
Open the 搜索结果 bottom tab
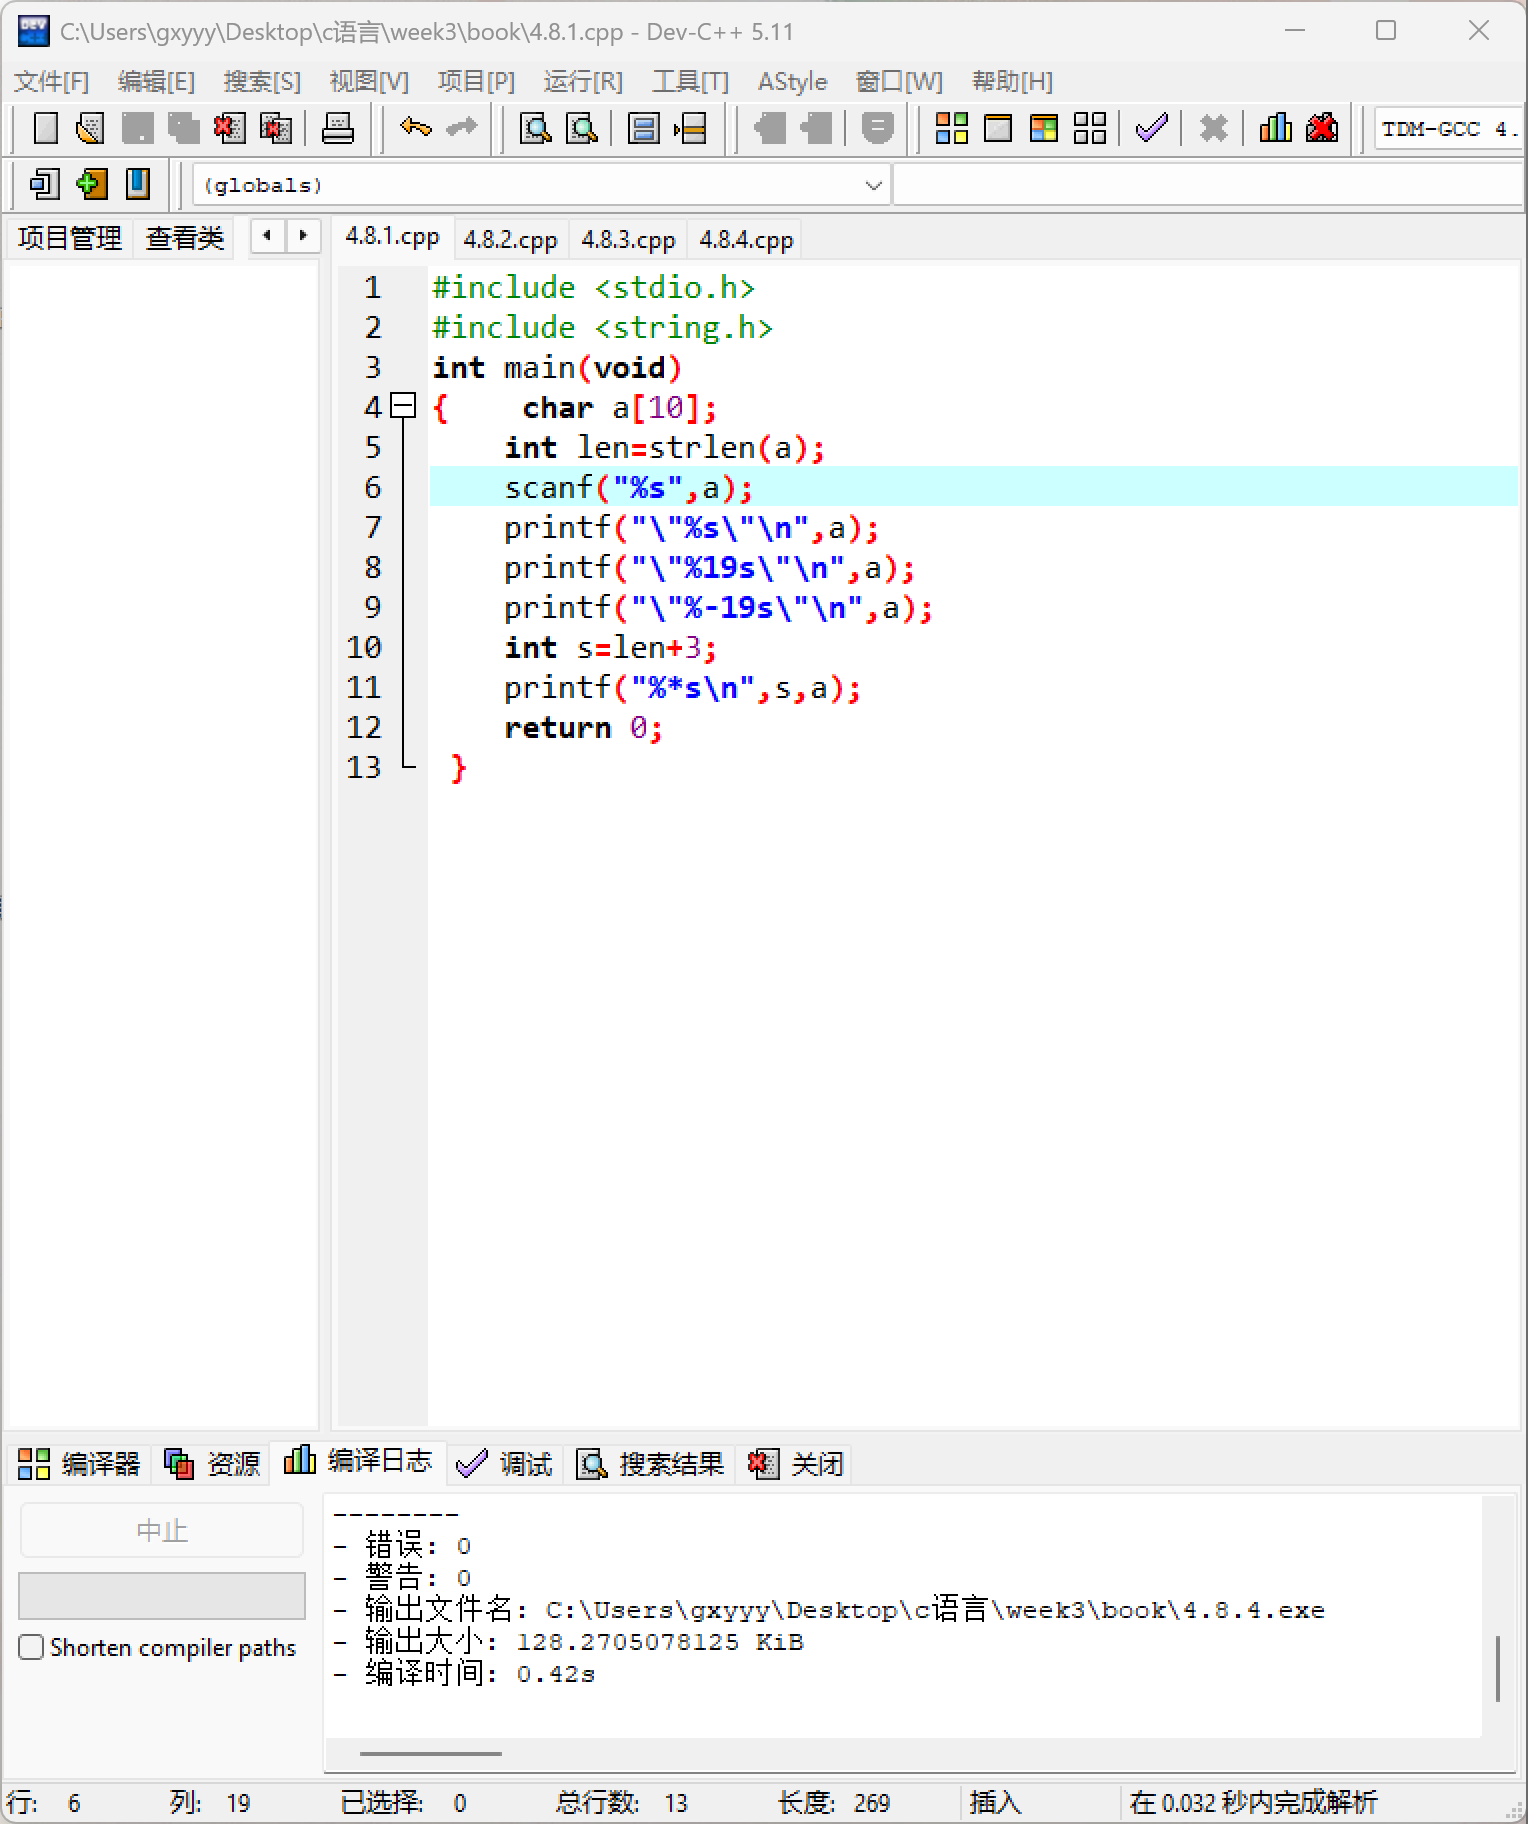649,1464
